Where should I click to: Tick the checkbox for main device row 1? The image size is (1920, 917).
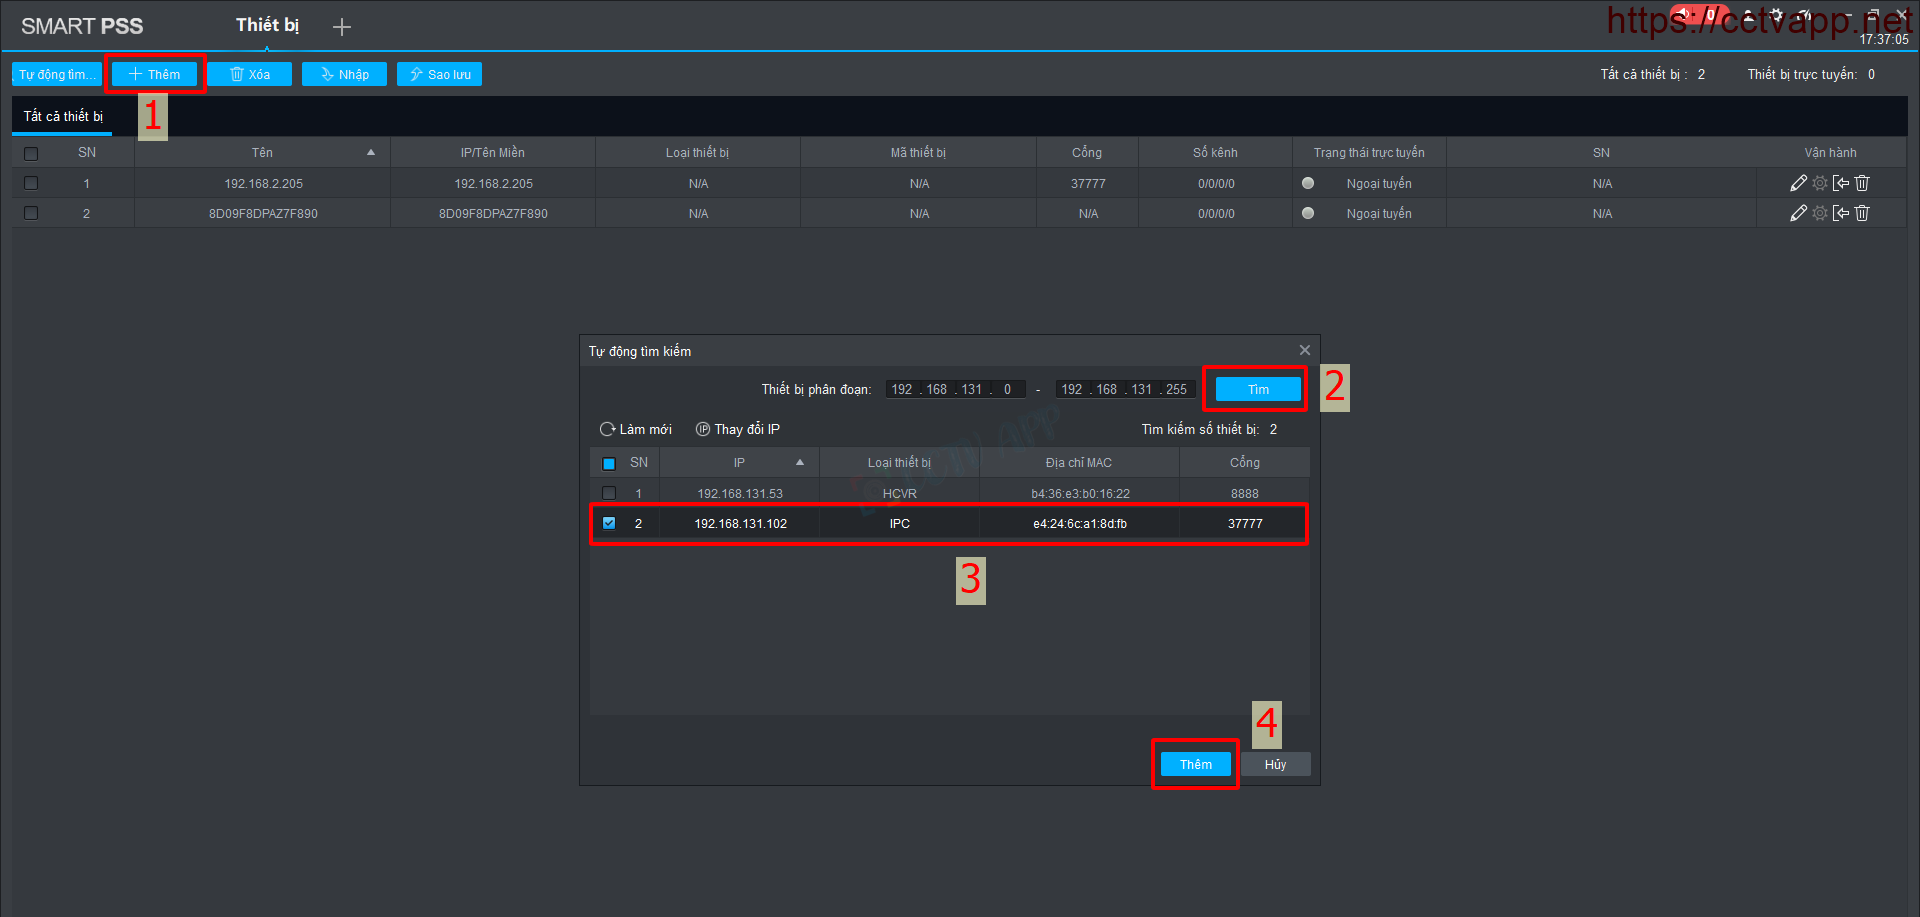point(31,183)
